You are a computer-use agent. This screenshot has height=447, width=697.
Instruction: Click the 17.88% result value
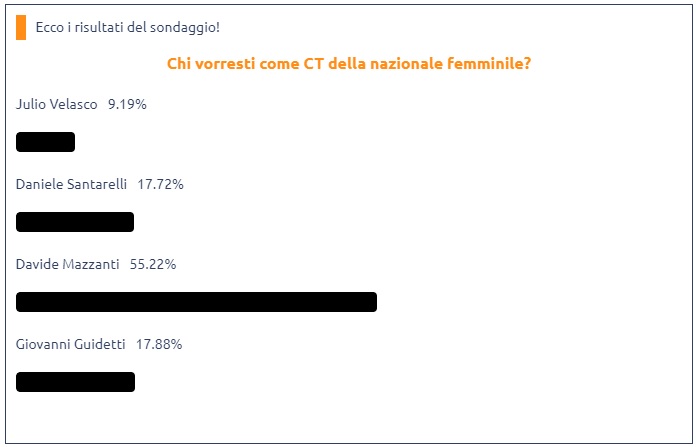click(x=159, y=344)
